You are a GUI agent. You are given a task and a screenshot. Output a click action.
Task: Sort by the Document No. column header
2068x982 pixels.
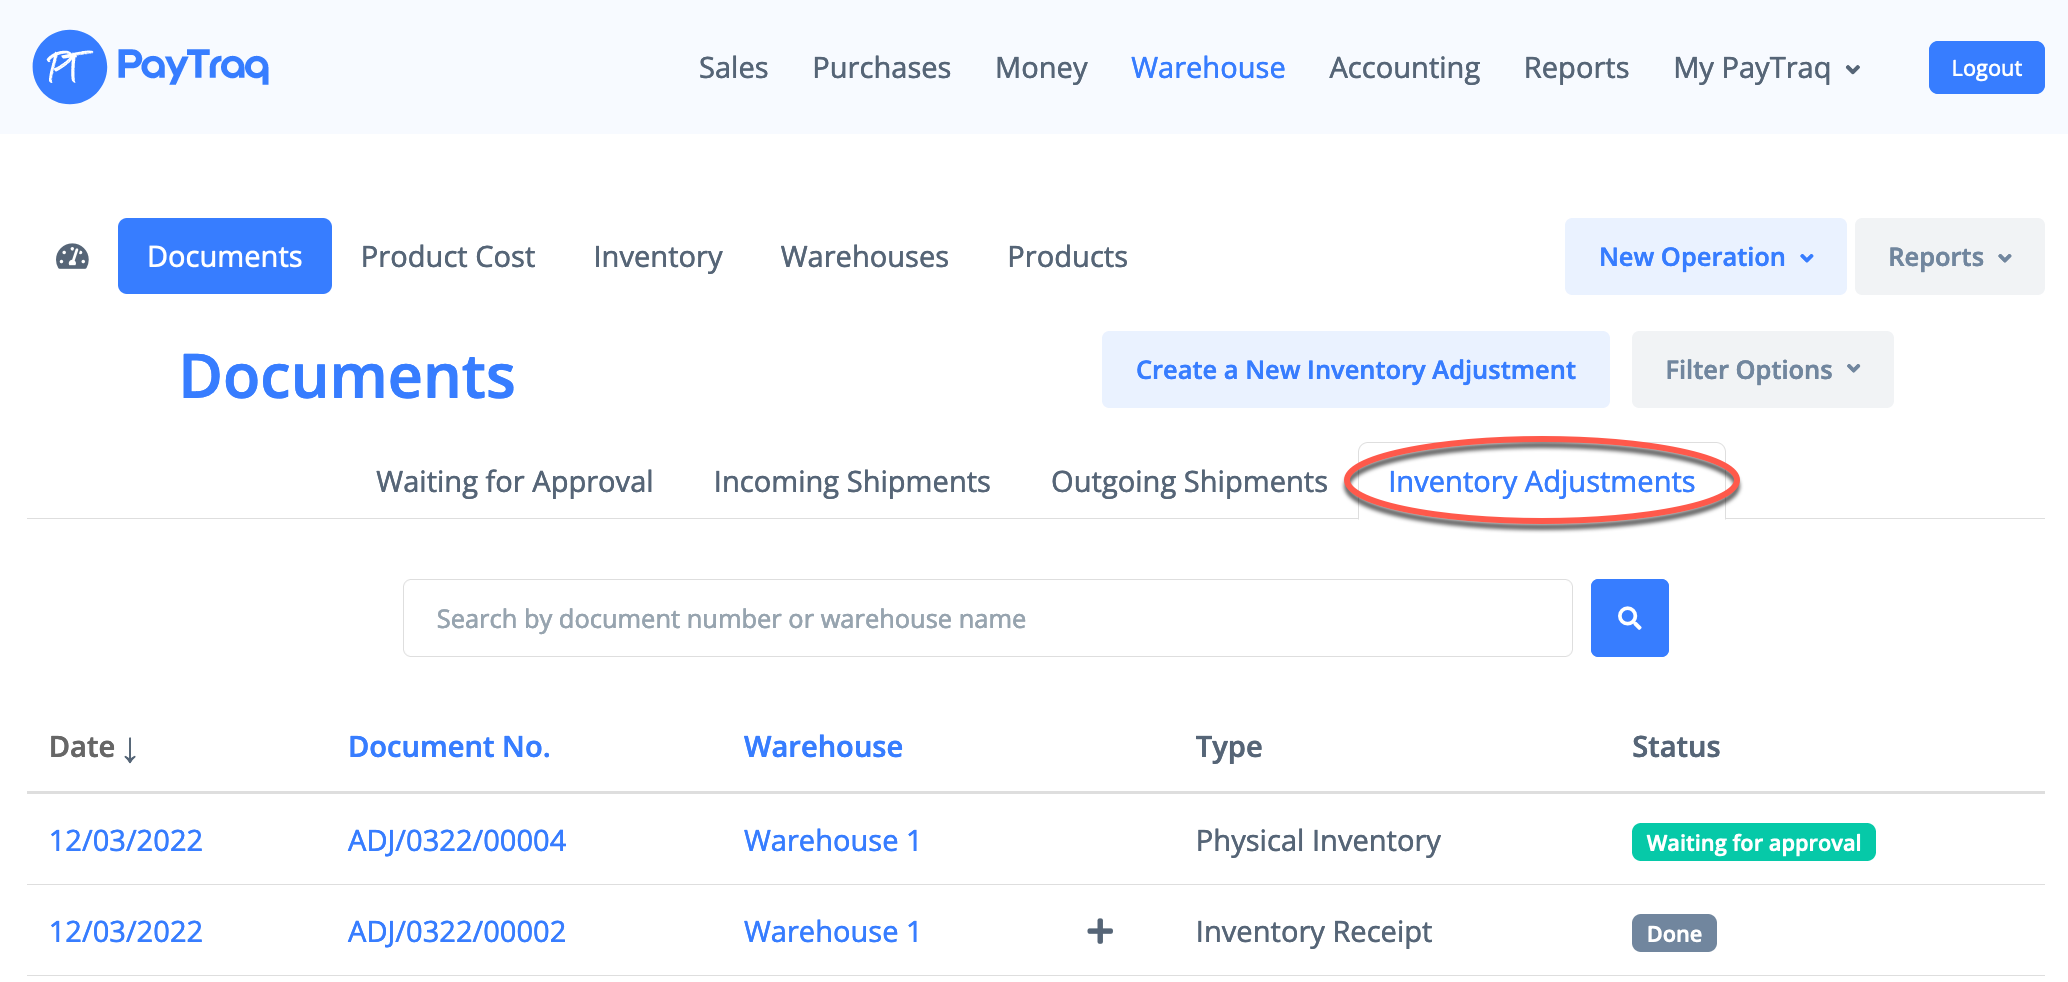pos(449,747)
